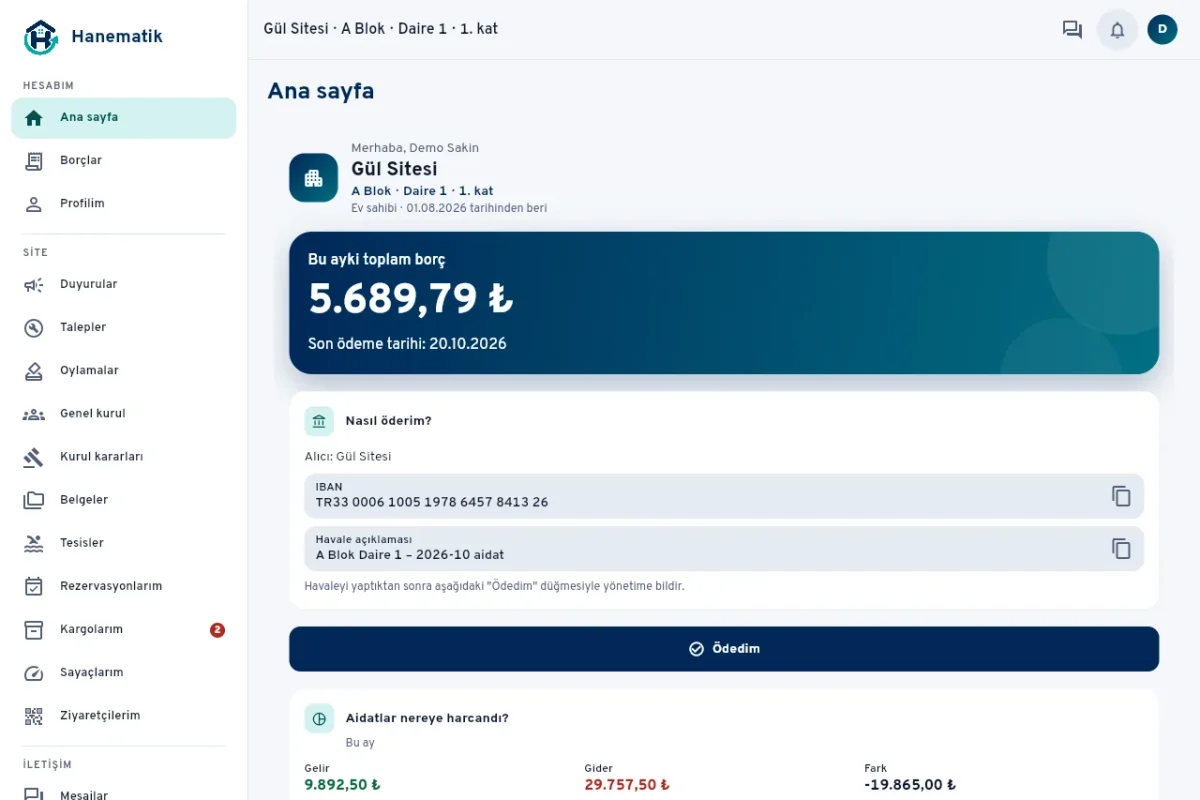Click the Fark amount -19.865,00 ₺
Image resolution: width=1200 pixels, height=800 pixels.
point(910,785)
